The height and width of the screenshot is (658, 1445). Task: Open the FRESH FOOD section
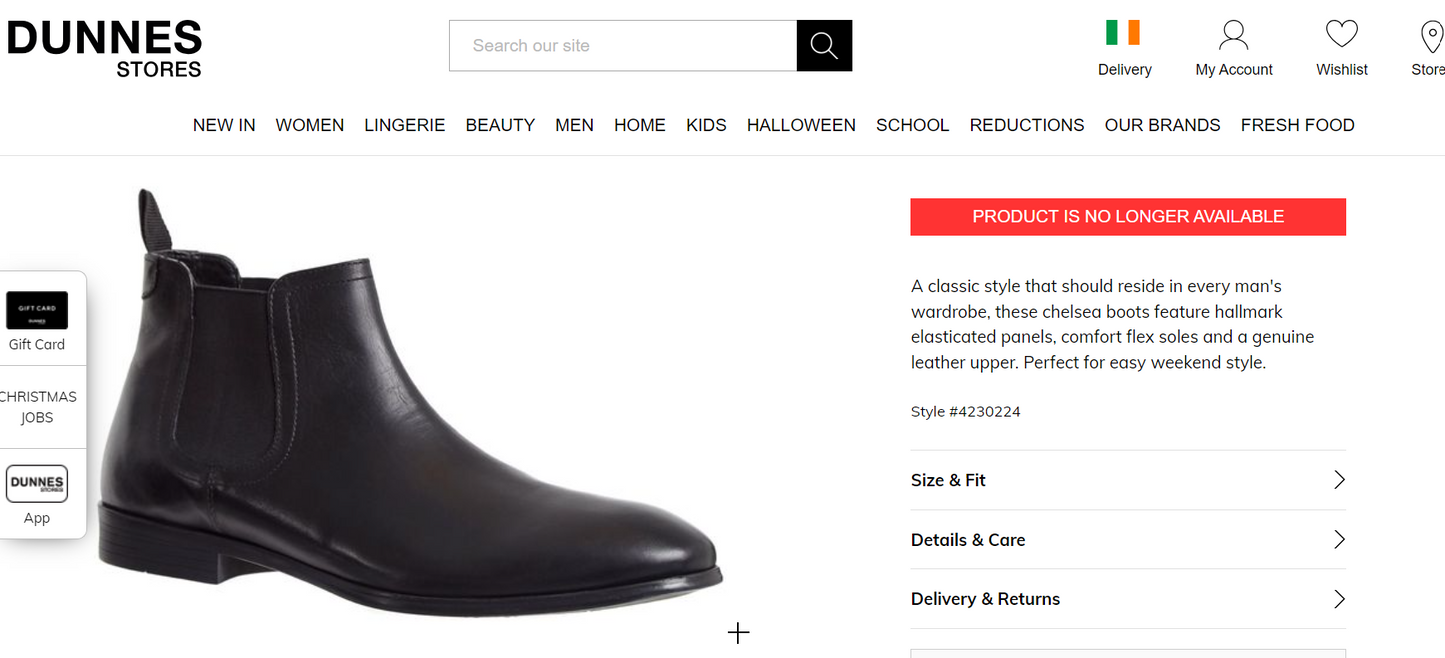1297,124
